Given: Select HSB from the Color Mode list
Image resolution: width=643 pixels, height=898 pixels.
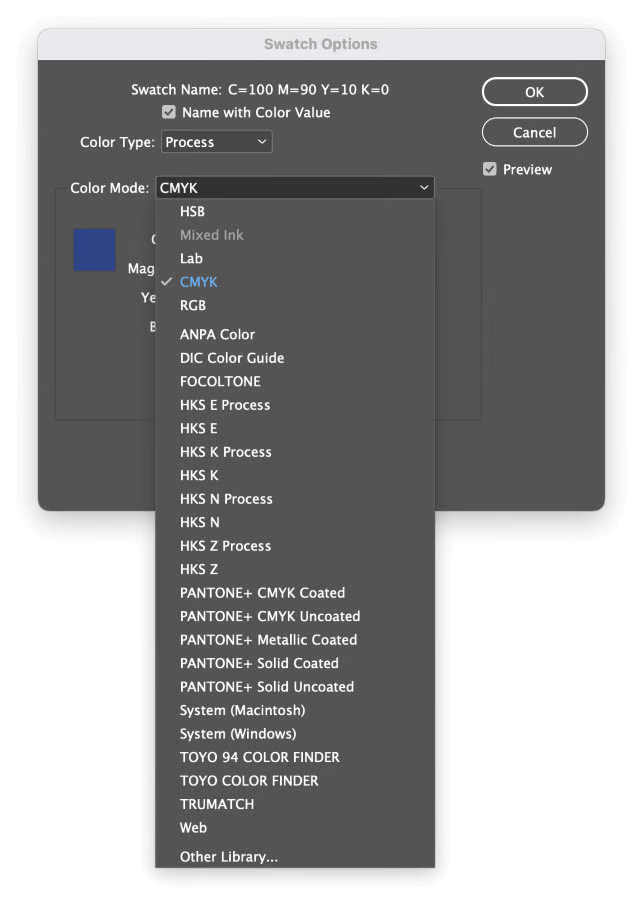Looking at the screenshot, I should click(x=192, y=211).
